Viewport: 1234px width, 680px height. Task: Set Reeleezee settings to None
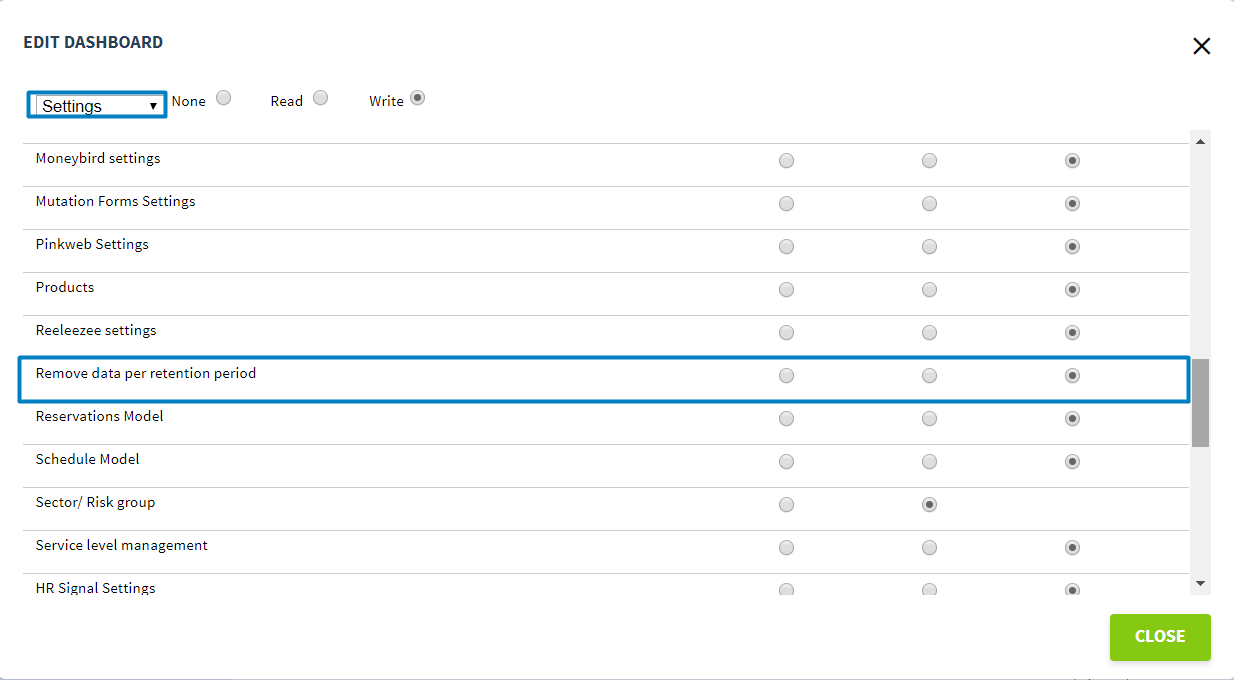(x=786, y=332)
